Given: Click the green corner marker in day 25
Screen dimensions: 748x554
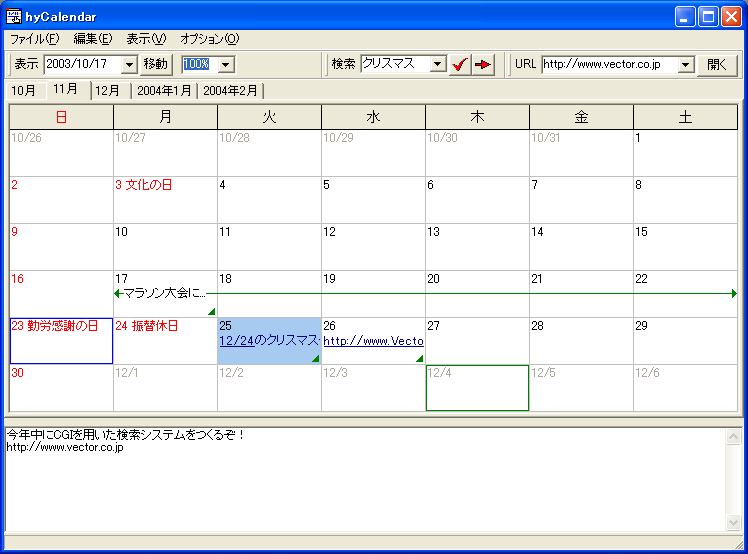Looking at the screenshot, I should [x=316, y=358].
